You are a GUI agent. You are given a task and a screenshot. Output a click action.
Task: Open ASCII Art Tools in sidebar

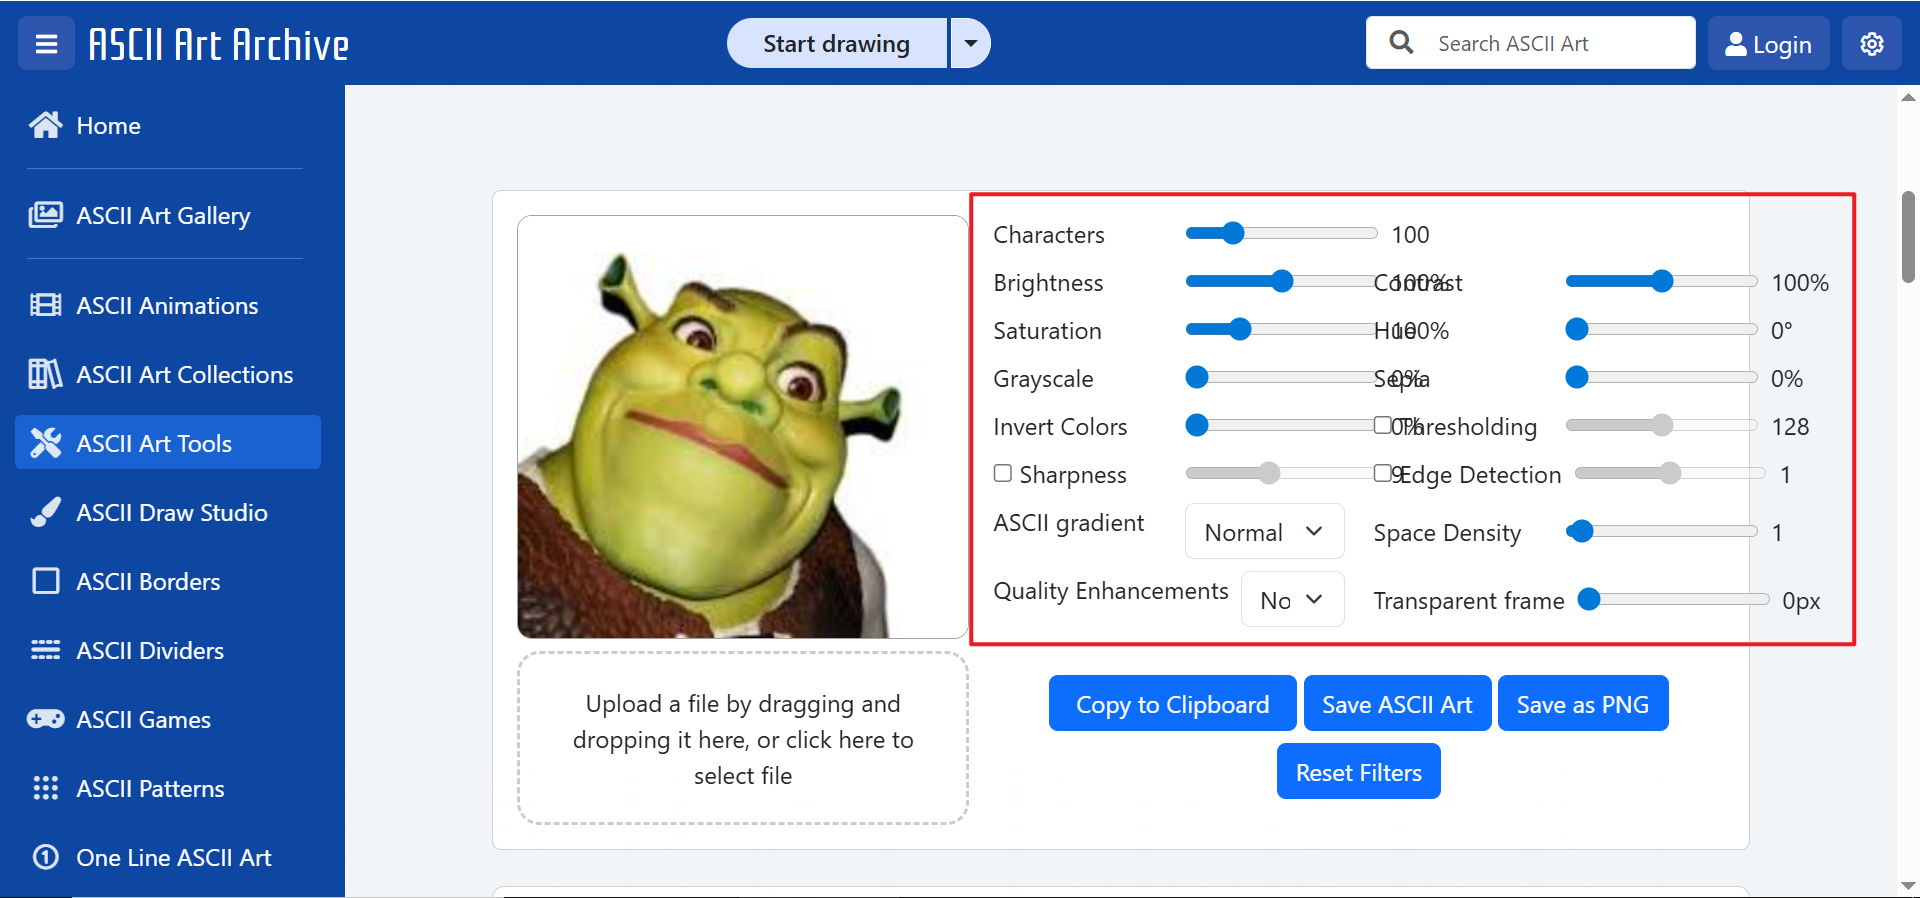(168, 443)
